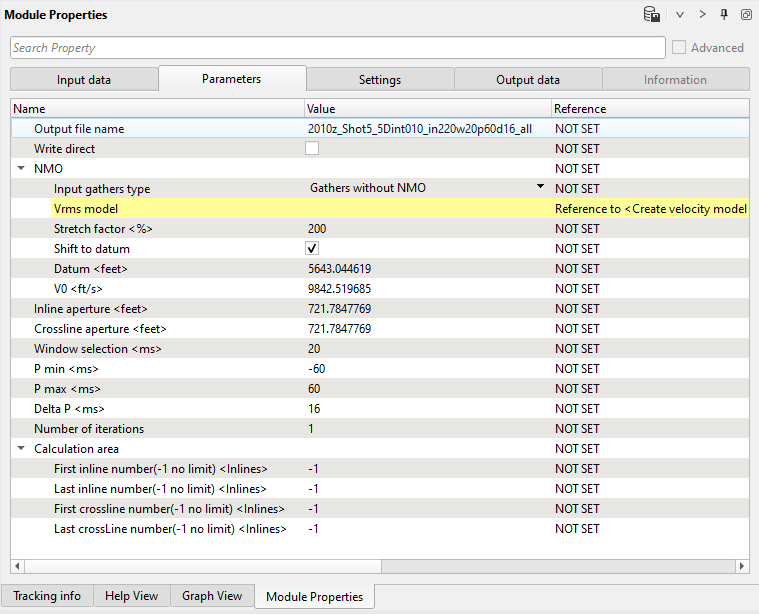Click the right chevron icon in header
The width and height of the screenshot is (759, 614).
(x=703, y=15)
